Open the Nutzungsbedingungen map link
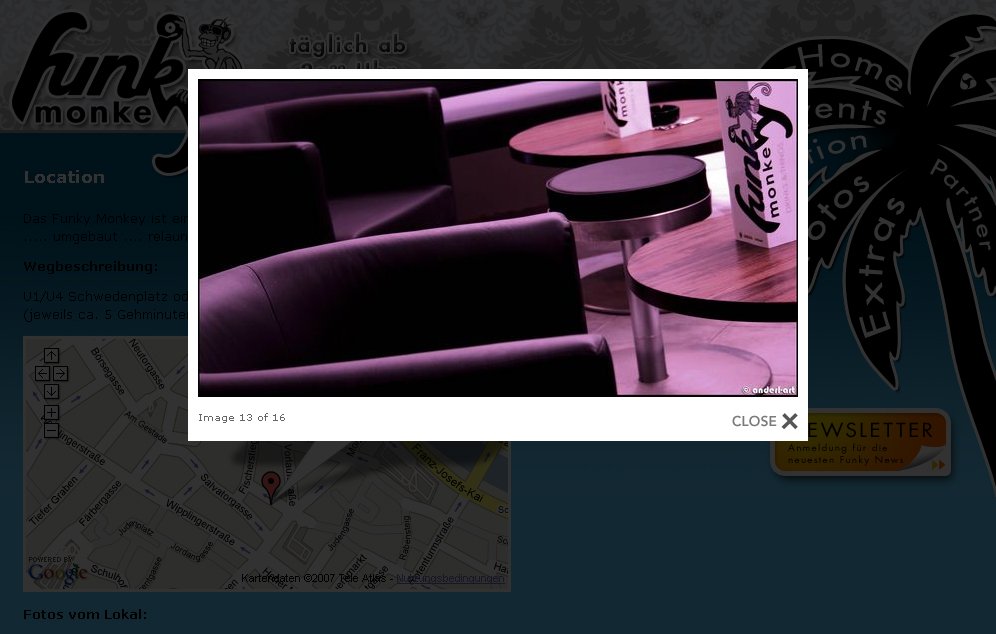 [x=450, y=579]
